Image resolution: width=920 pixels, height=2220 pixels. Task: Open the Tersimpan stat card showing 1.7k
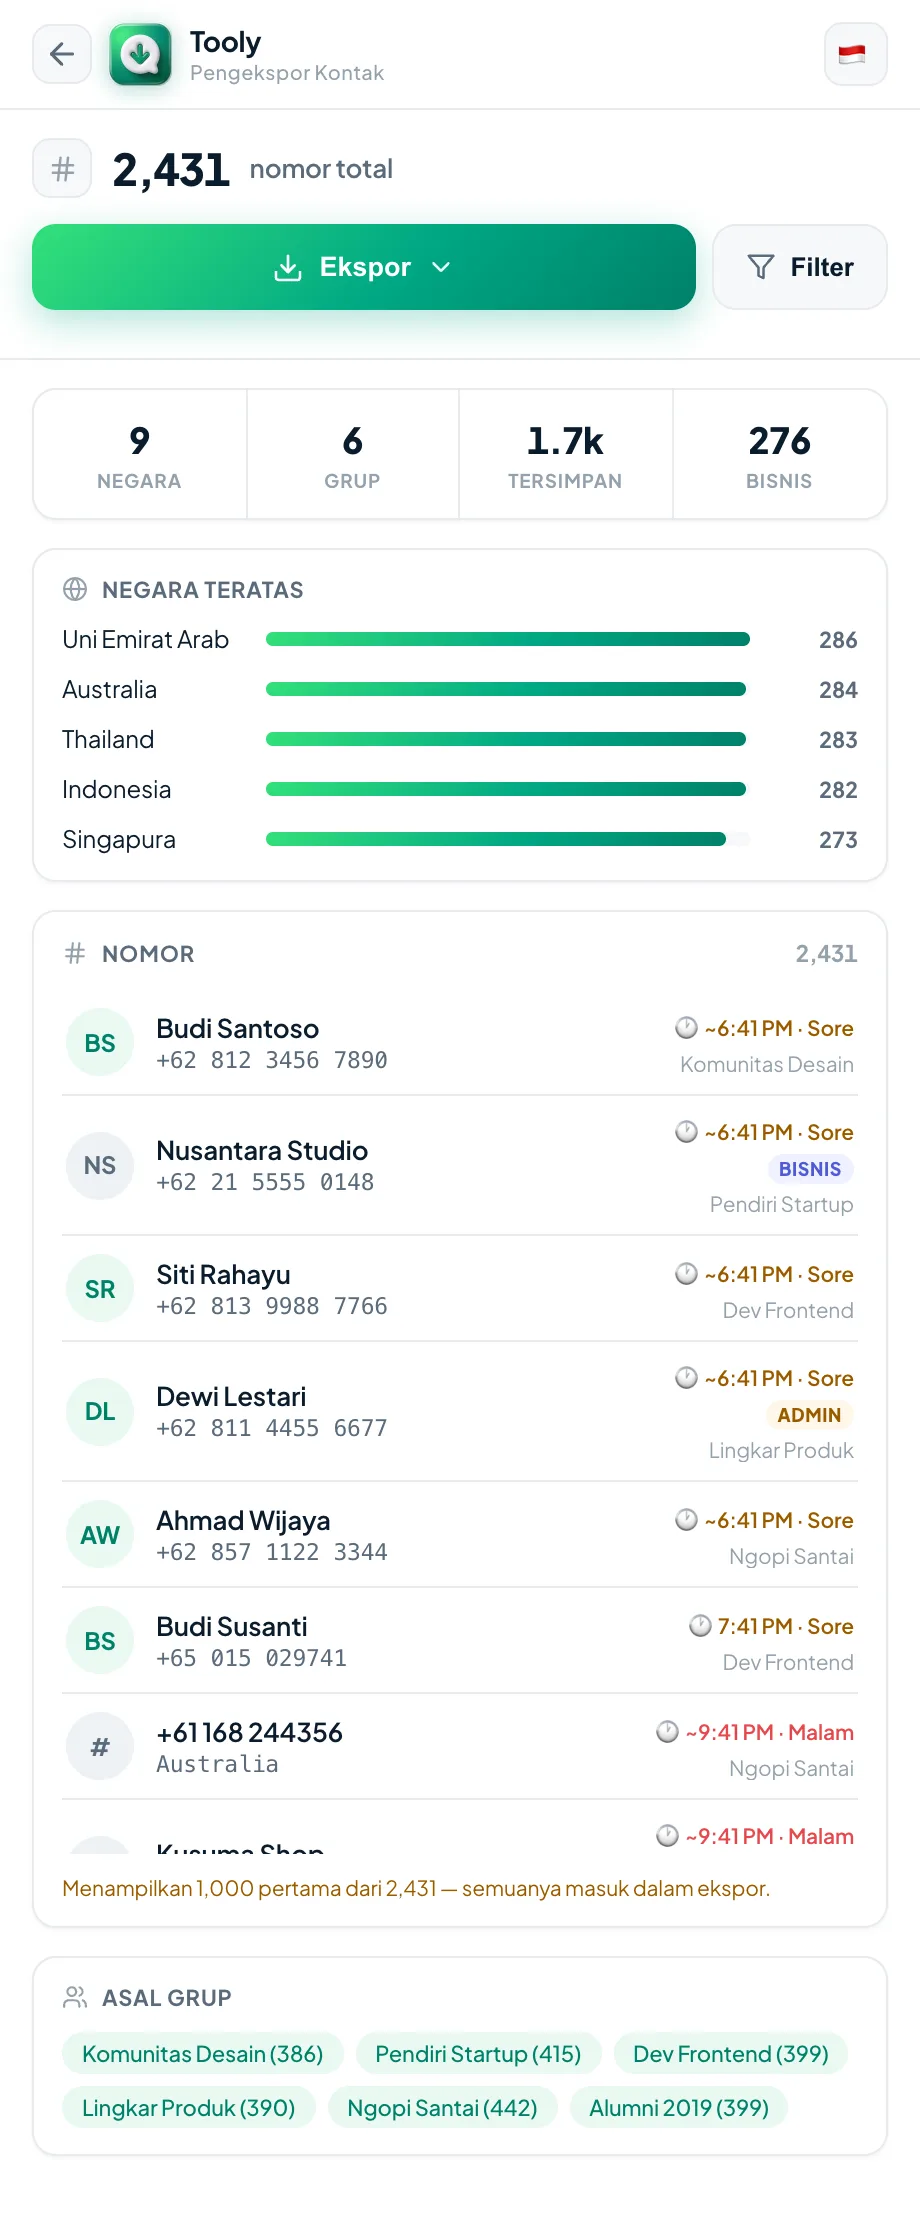565,455
